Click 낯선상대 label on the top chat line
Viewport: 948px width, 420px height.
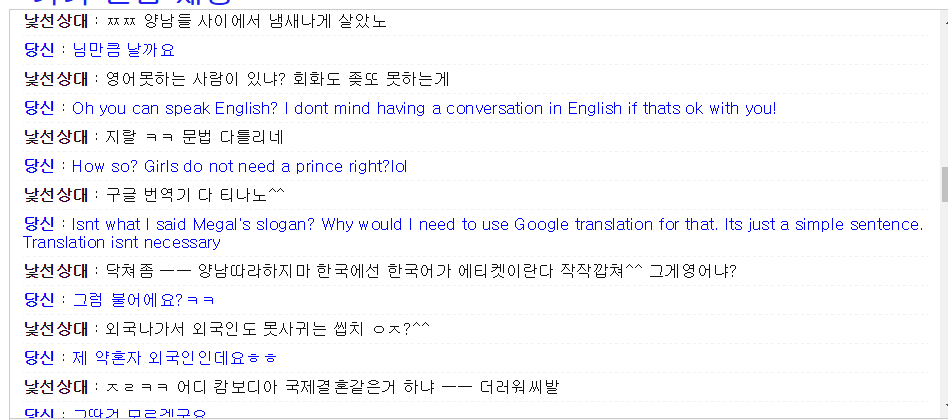55,20
